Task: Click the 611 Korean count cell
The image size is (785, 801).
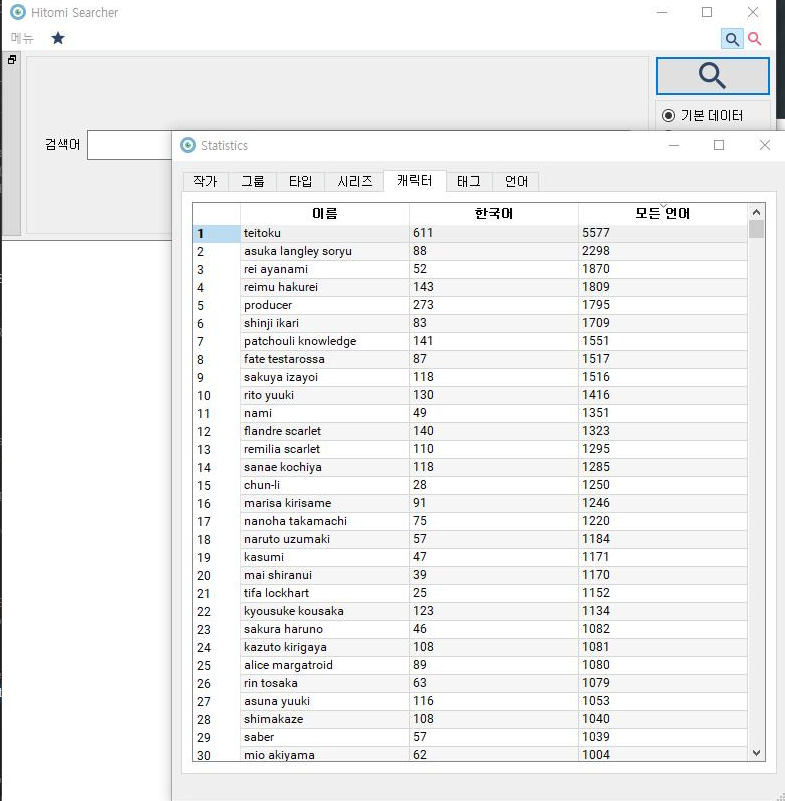Action: coord(494,233)
